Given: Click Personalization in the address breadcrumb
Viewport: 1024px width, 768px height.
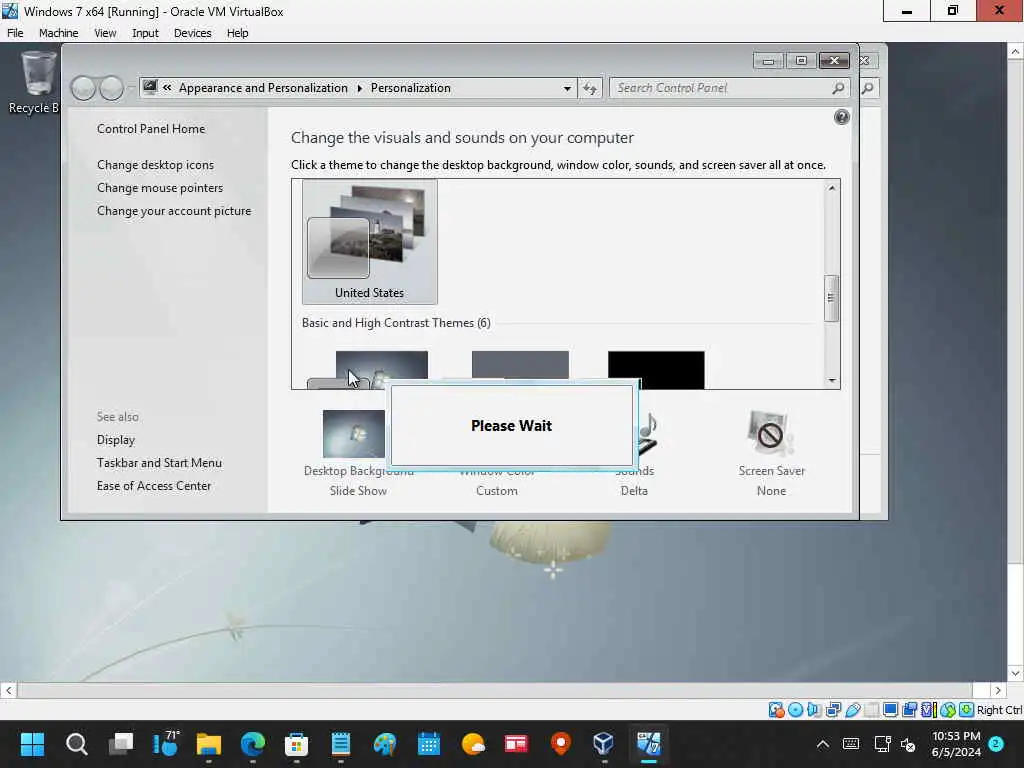Looking at the screenshot, I should pyautogui.click(x=411, y=88).
